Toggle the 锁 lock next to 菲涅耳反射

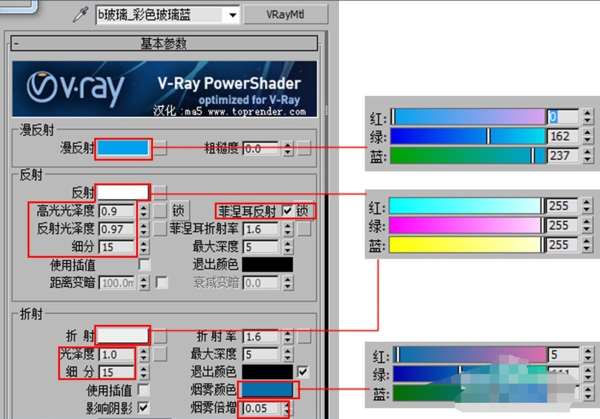tap(302, 210)
